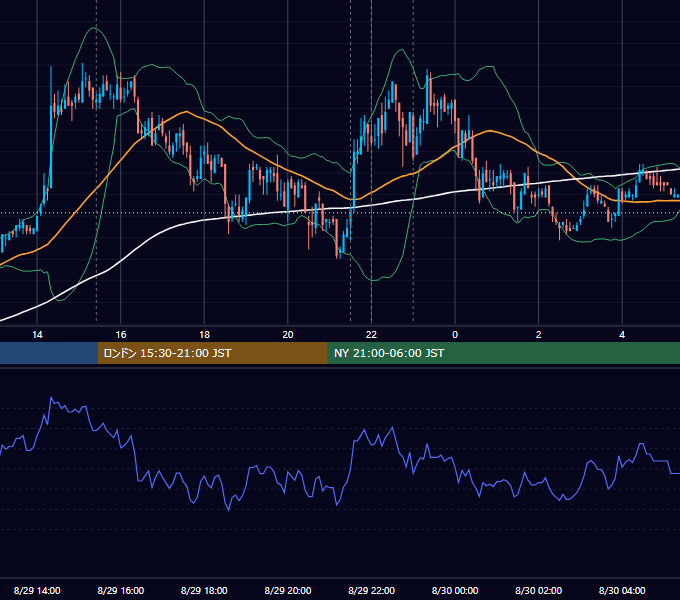
Task: Click the ロンドン 15:30-21:00 JST session bar
Action: 212,353
